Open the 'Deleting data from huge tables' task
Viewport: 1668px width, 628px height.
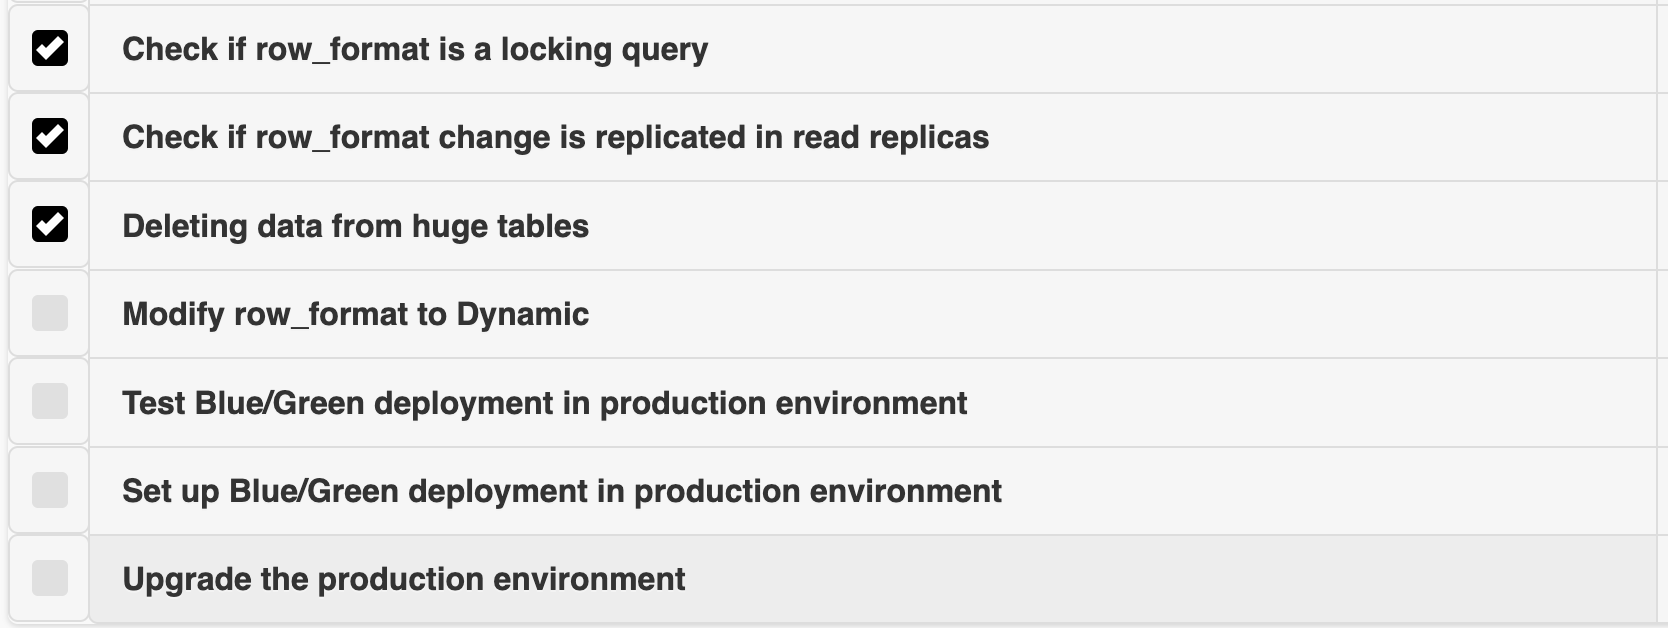click(355, 225)
